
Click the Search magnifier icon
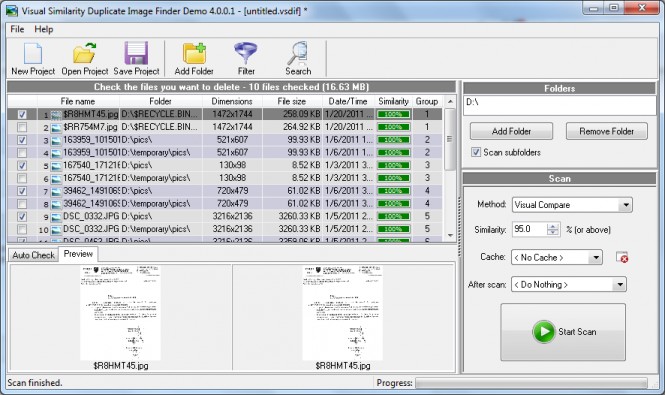[298, 53]
